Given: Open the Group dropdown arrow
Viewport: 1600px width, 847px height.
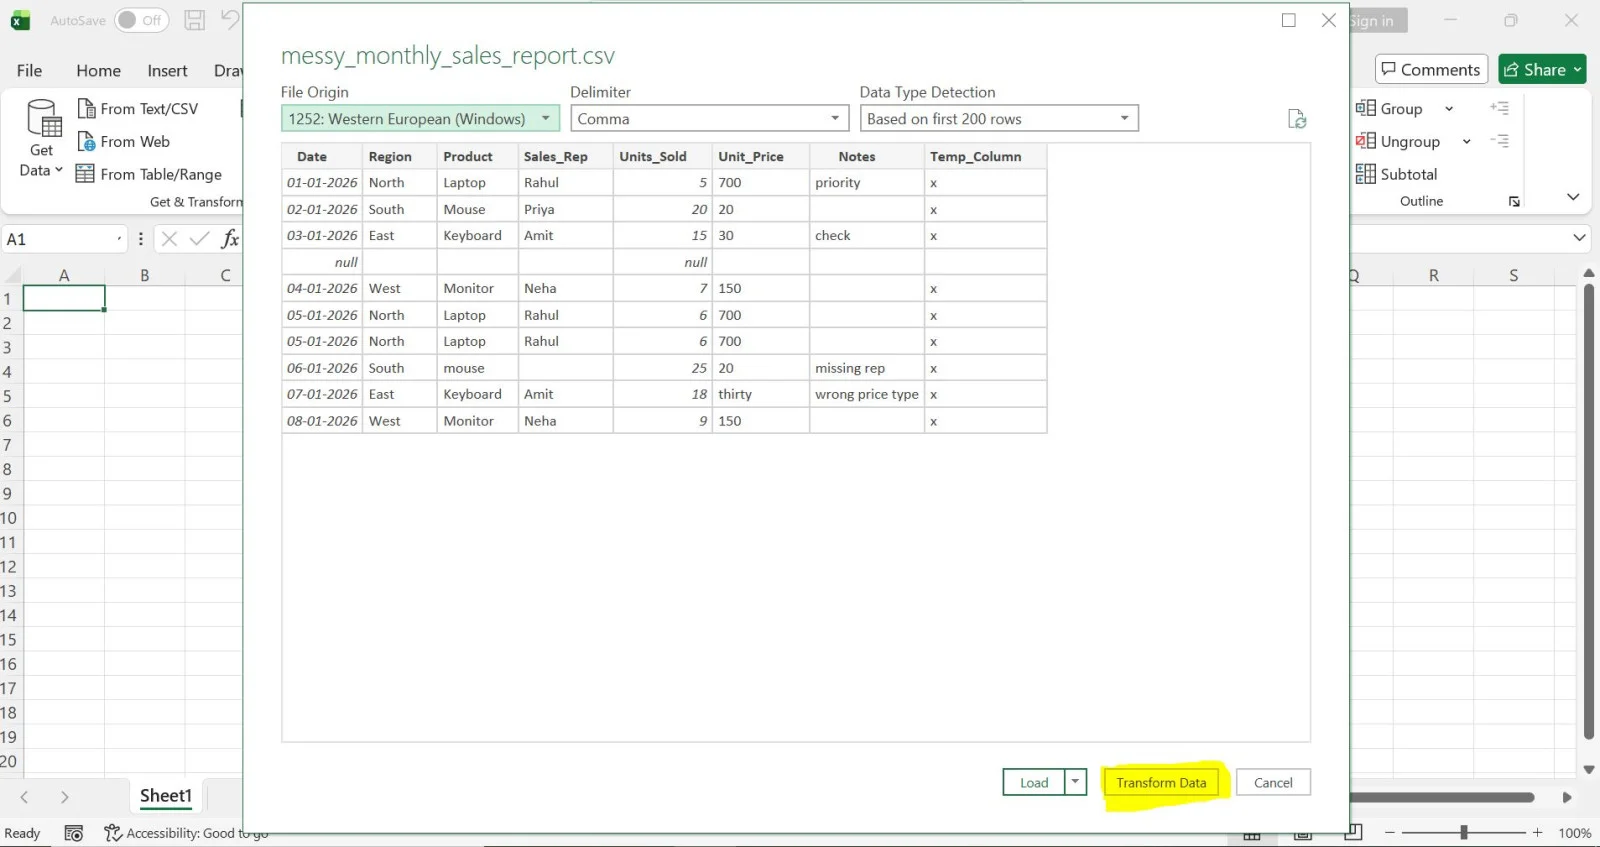Looking at the screenshot, I should [x=1449, y=108].
